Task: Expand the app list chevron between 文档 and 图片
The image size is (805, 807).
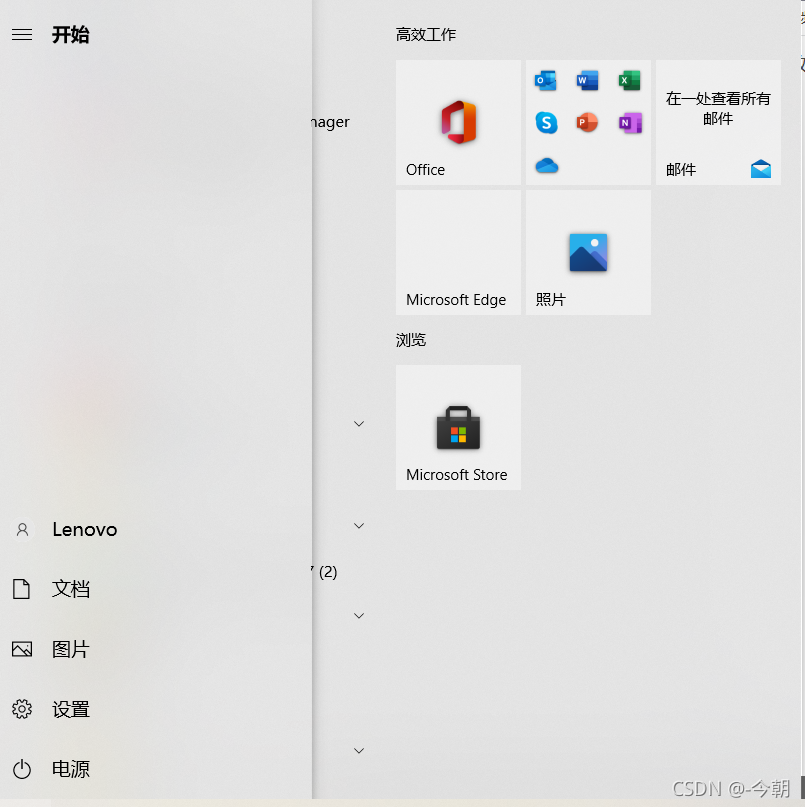Action: tap(359, 616)
